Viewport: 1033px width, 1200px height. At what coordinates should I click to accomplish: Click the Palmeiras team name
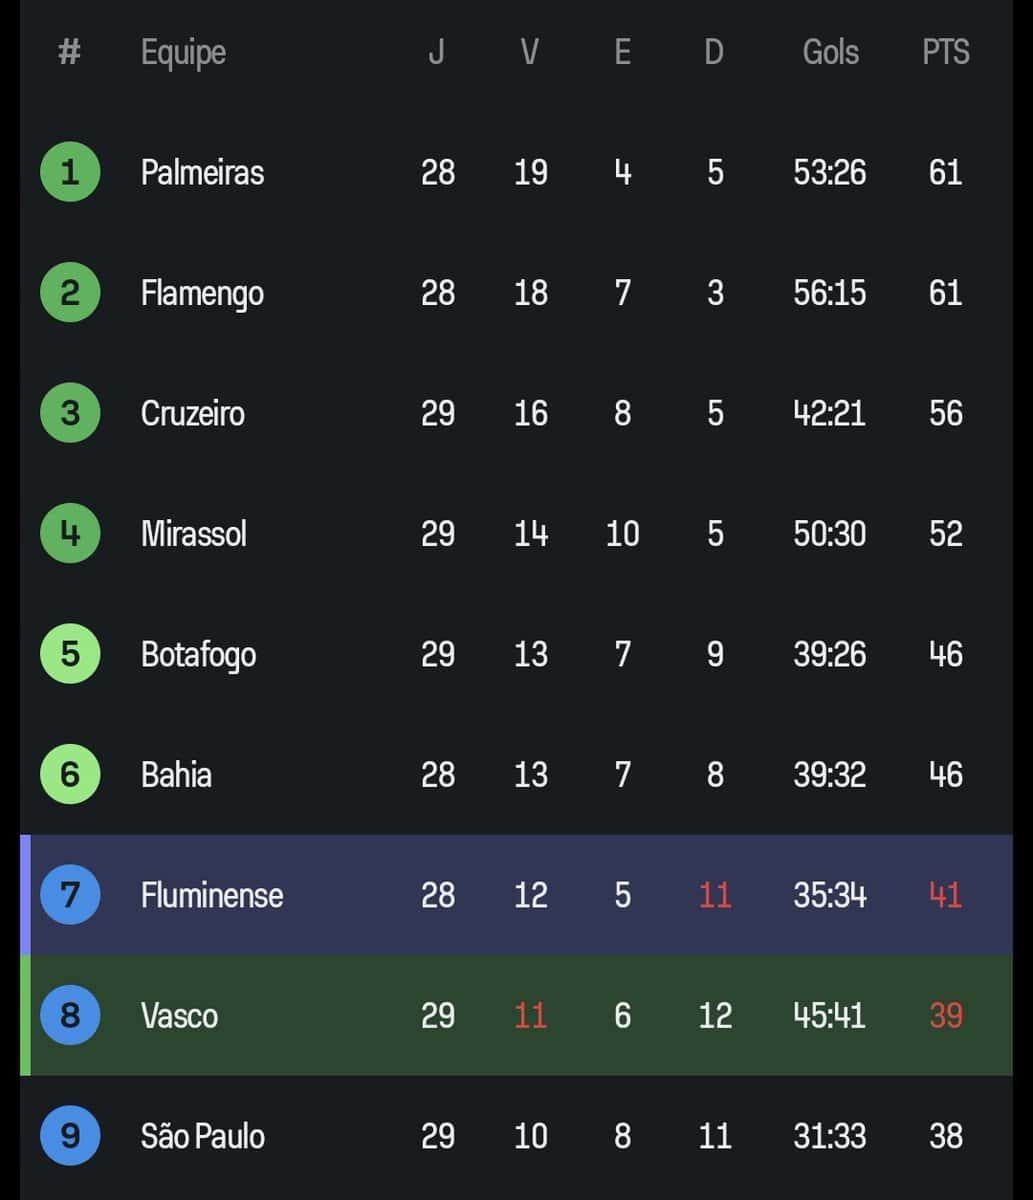click(203, 172)
